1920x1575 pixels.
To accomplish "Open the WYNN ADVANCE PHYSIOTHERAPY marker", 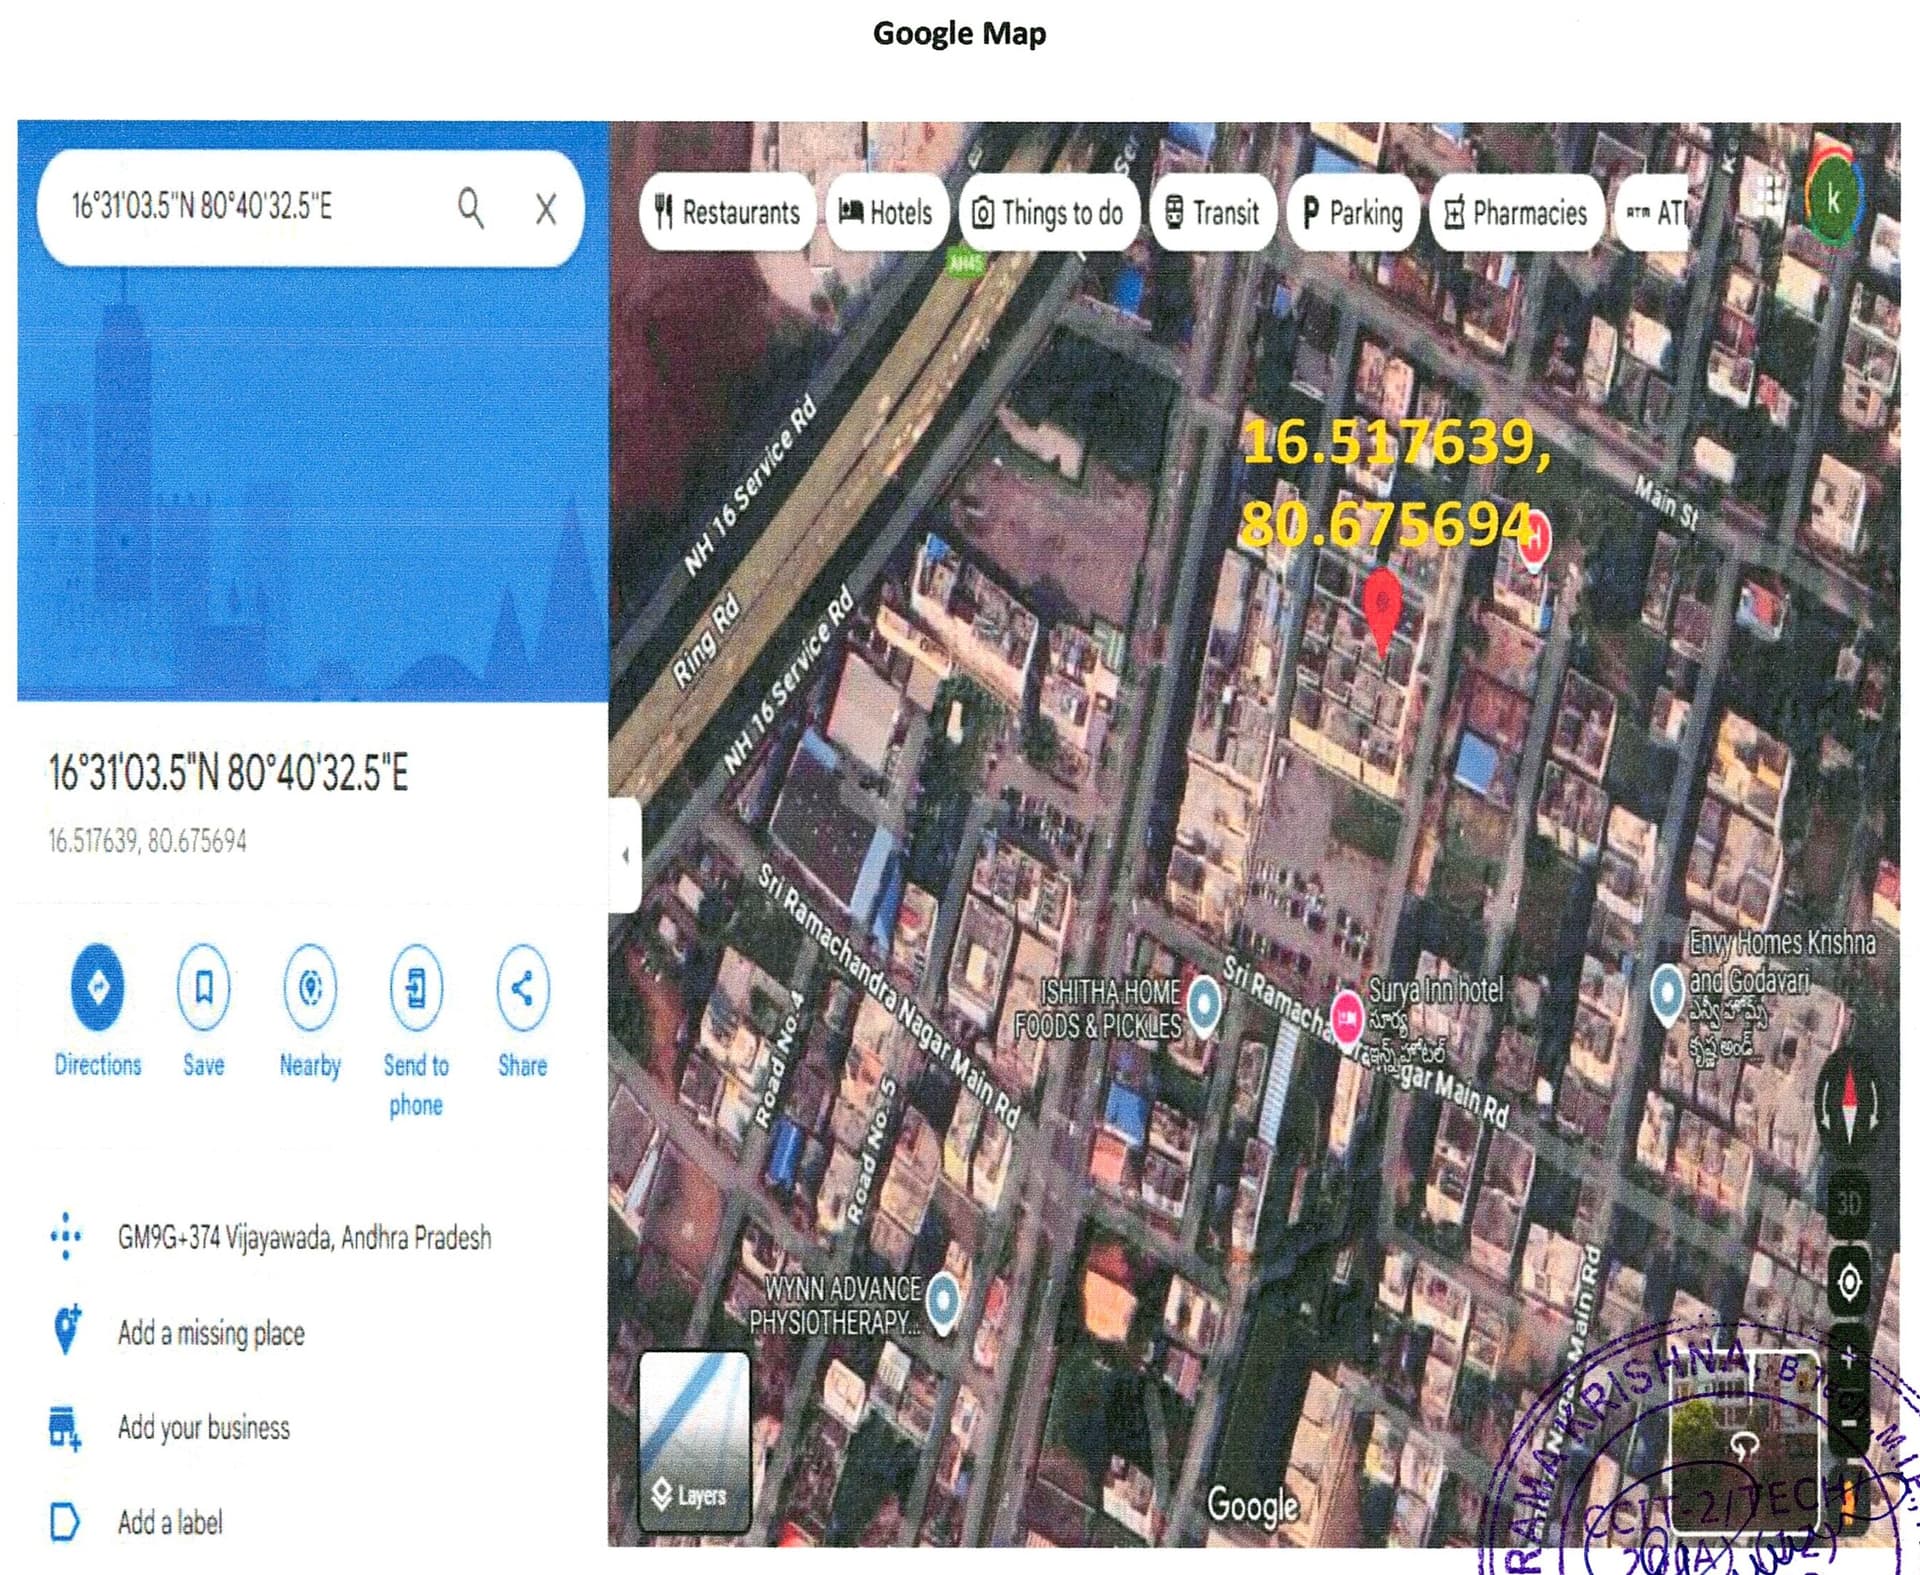I will [943, 1304].
